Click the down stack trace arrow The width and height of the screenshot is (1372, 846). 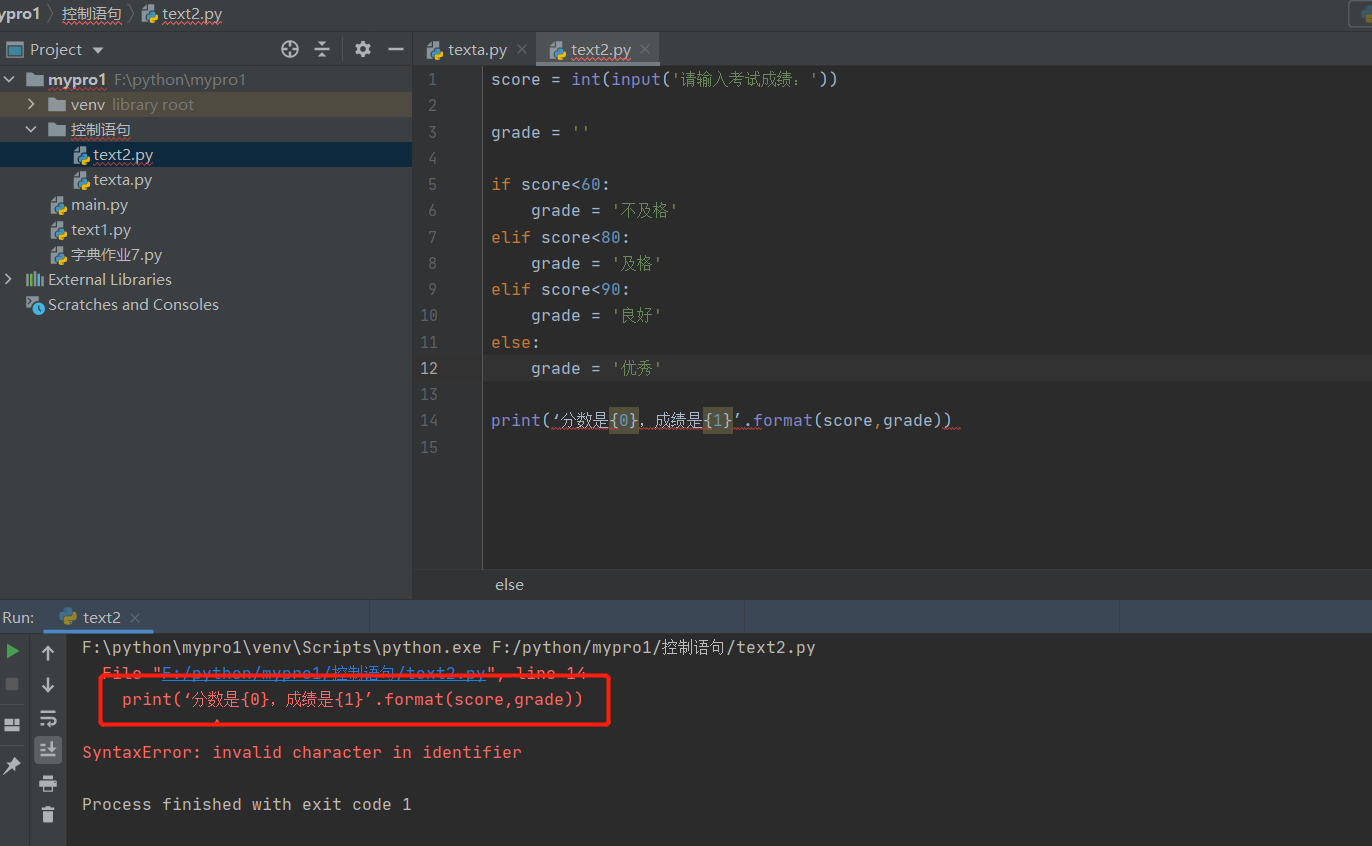48,685
